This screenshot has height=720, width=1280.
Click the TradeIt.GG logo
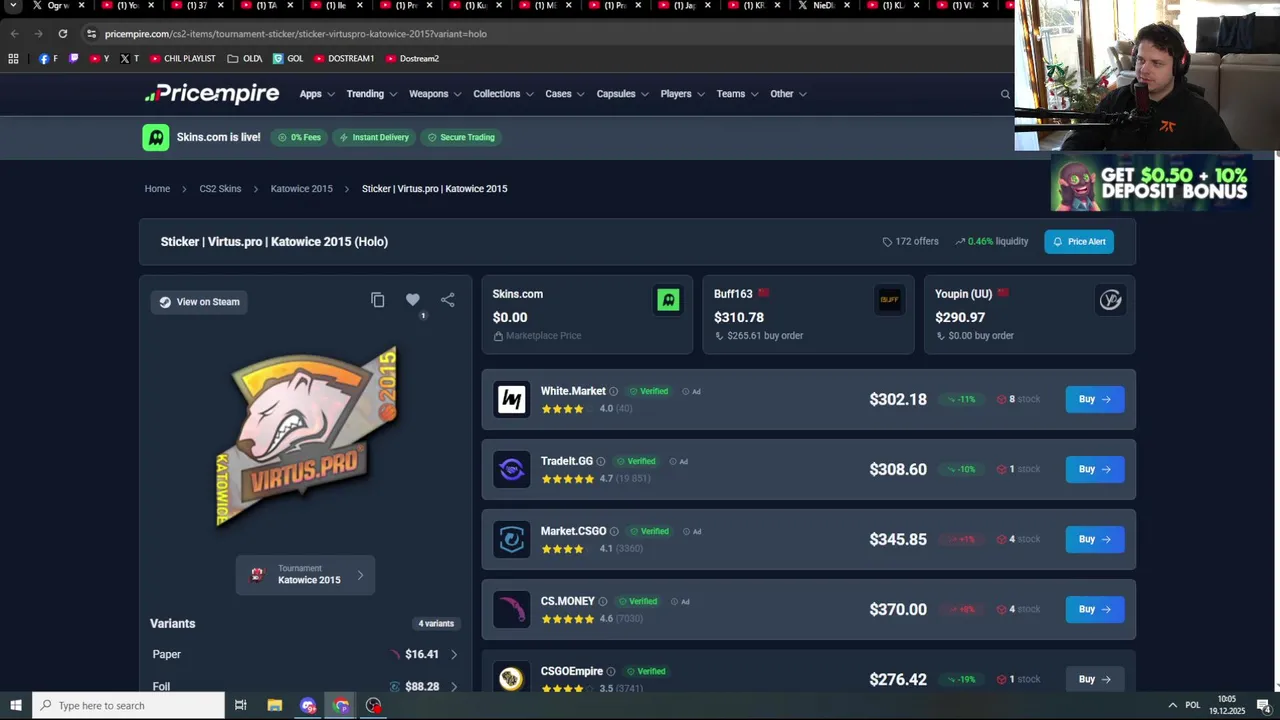pos(512,469)
